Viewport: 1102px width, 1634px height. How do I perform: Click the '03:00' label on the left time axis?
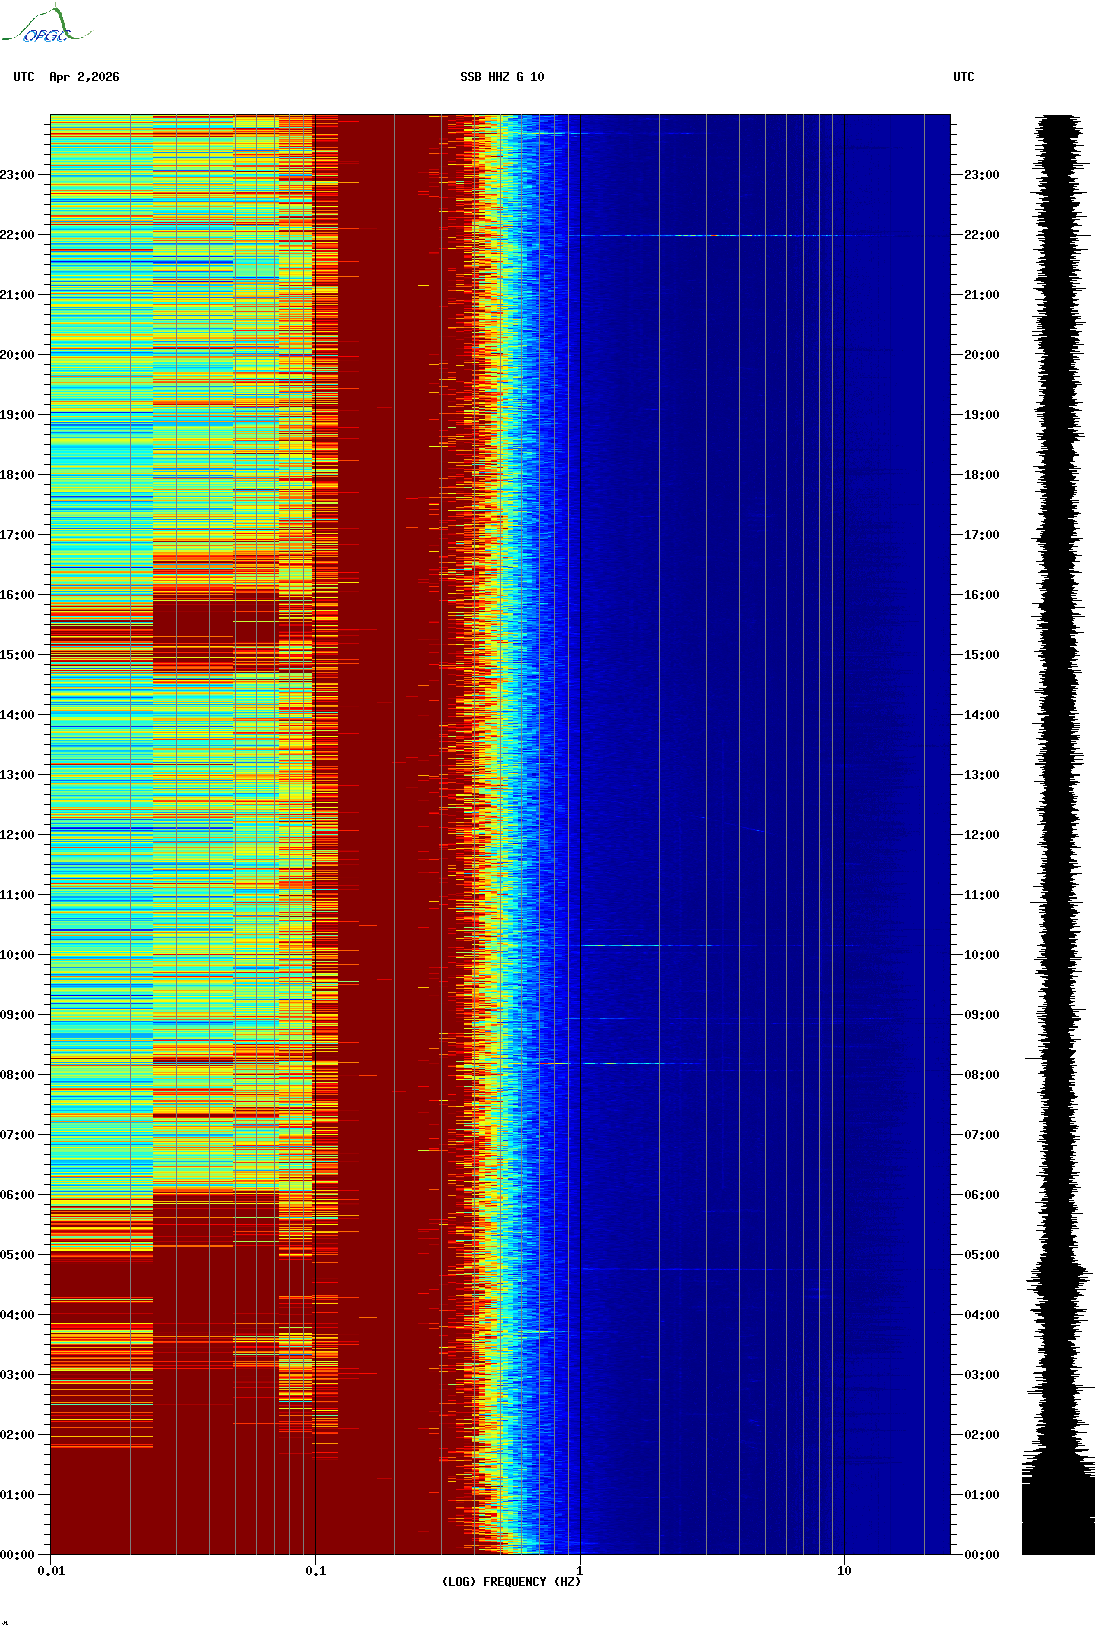(18, 1375)
